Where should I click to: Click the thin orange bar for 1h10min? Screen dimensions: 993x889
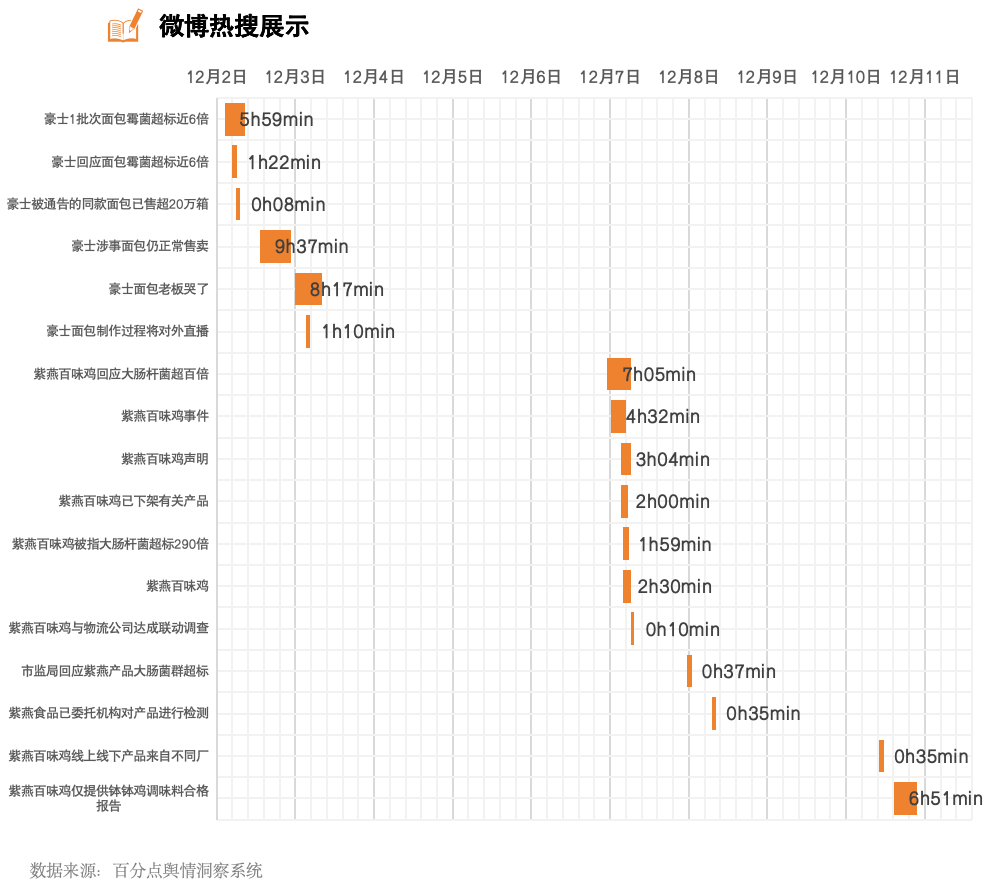308,331
